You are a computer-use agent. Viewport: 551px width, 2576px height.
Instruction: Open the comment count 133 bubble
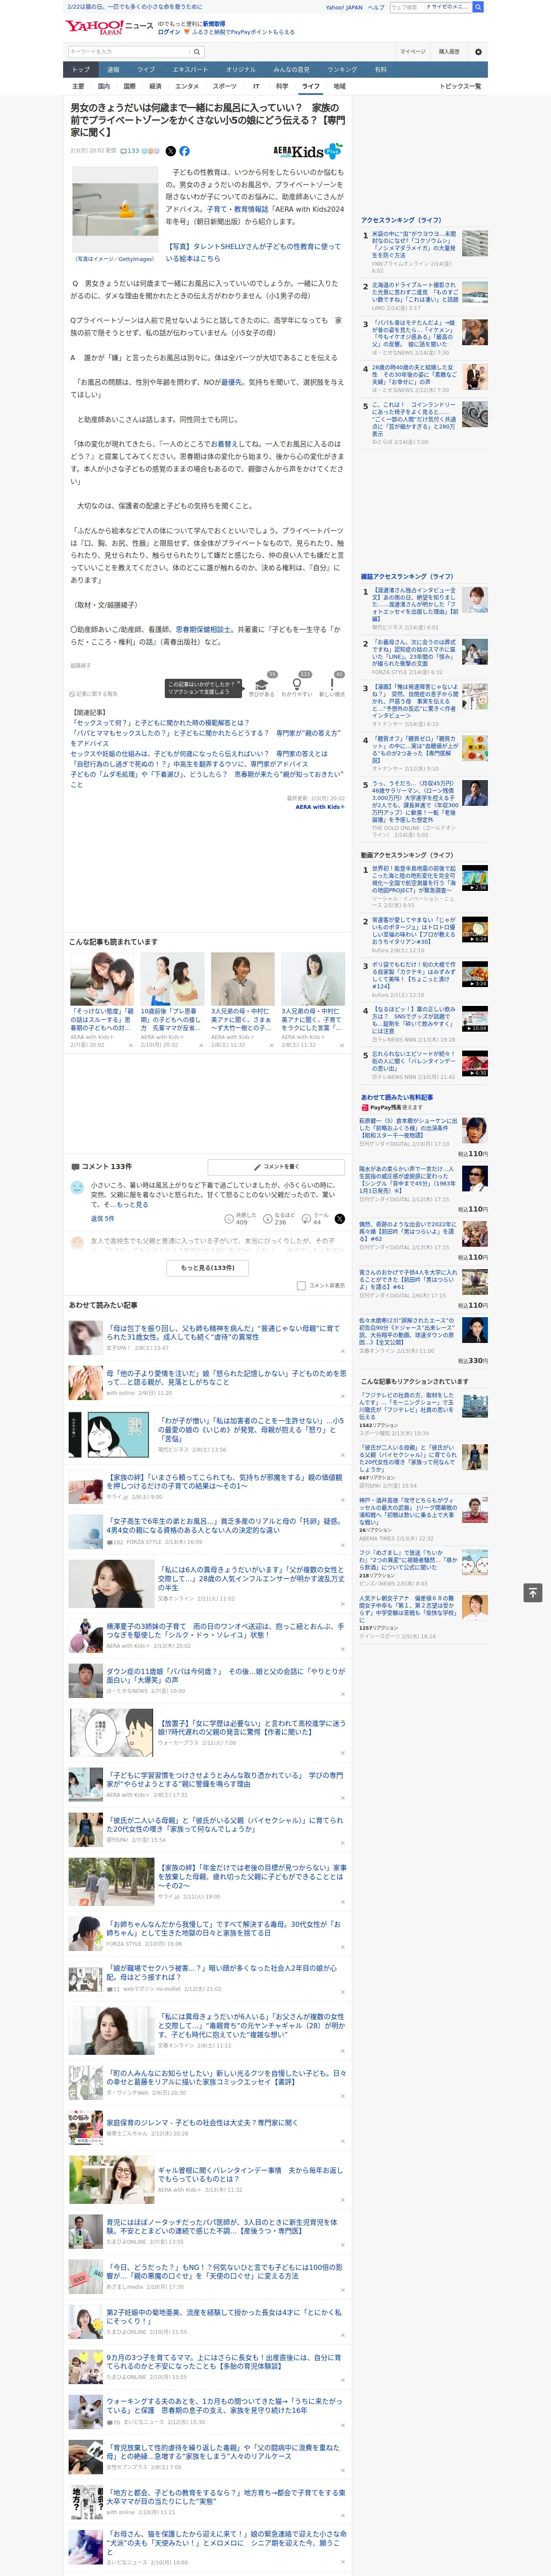pos(130,151)
